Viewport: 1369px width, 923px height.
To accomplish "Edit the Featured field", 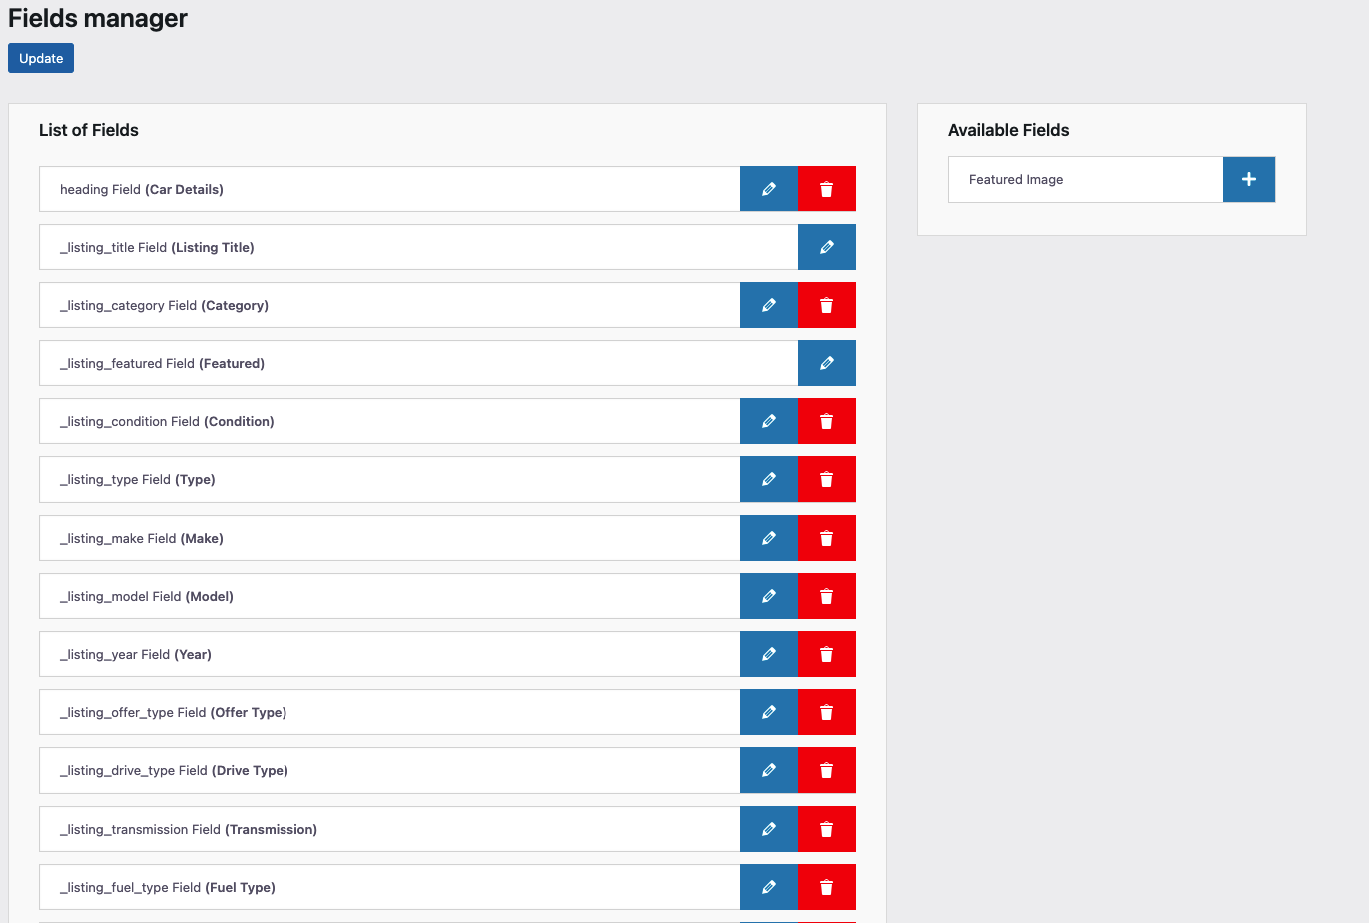I will (826, 363).
